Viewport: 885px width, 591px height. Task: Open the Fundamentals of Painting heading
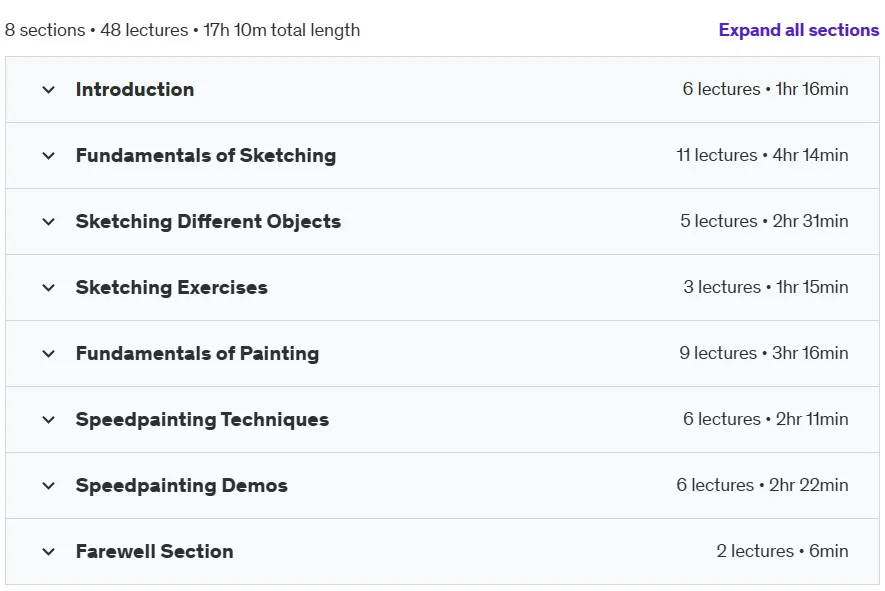pyautogui.click(x=198, y=353)
